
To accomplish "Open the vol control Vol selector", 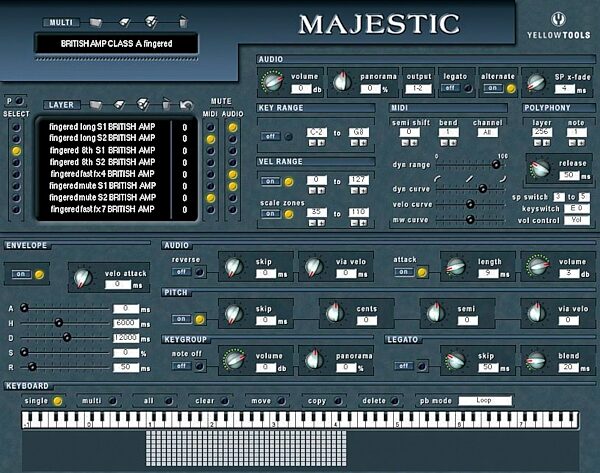I will point(577,220).
